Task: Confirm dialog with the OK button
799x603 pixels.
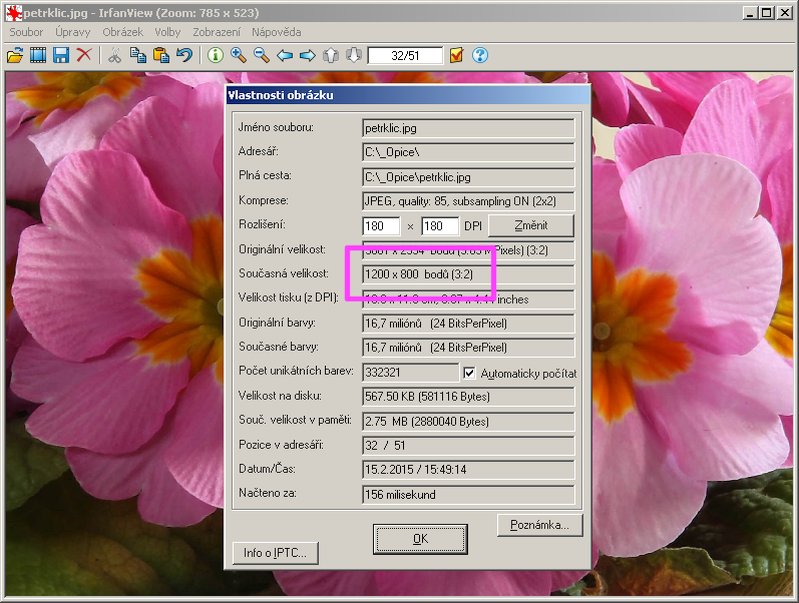Action: point(420,539)
